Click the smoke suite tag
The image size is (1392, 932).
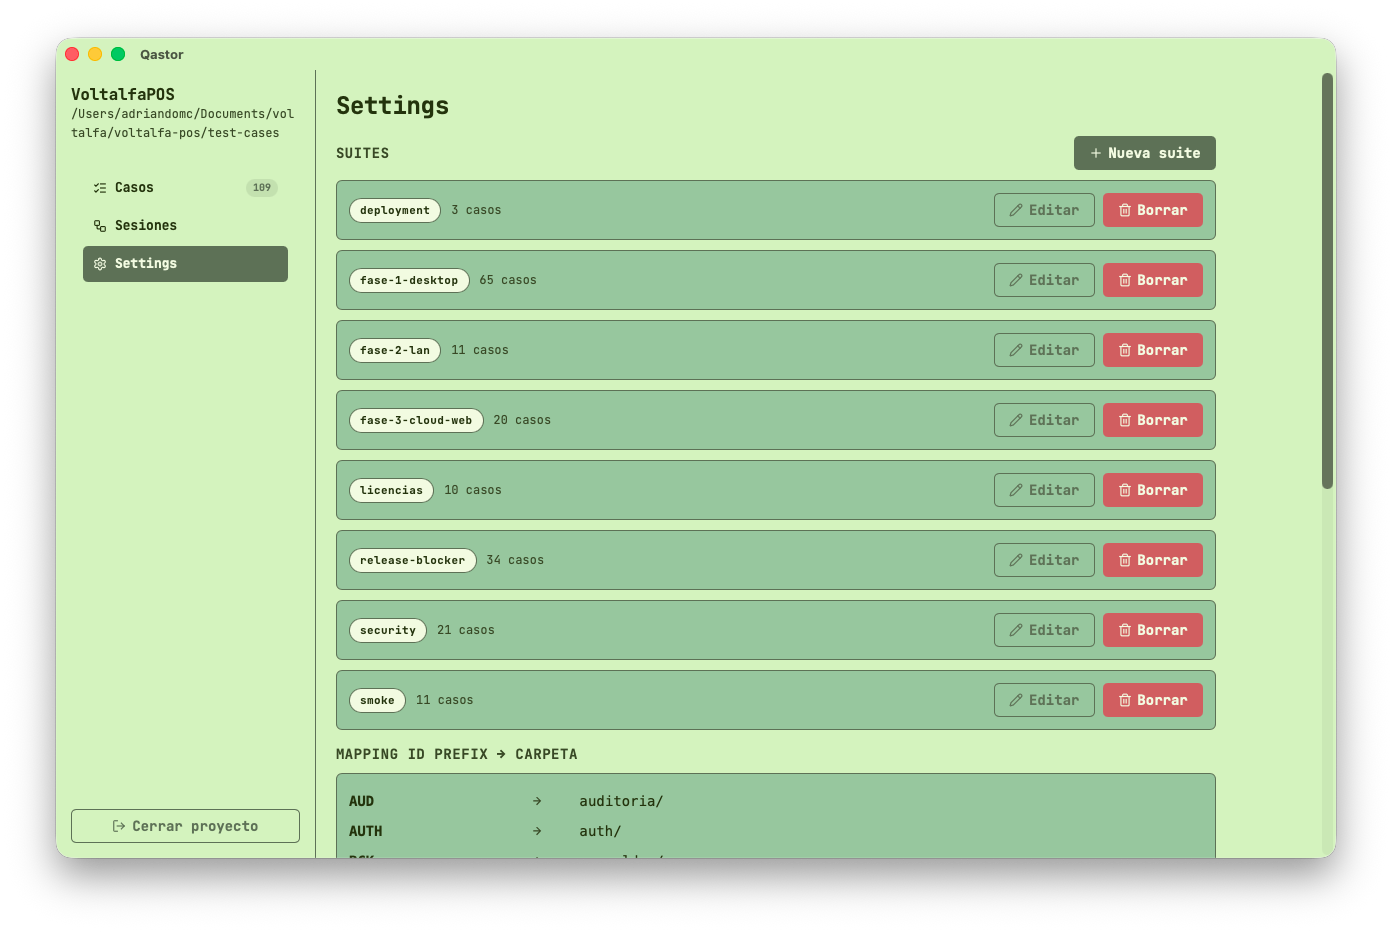click(x=377, y=700)
